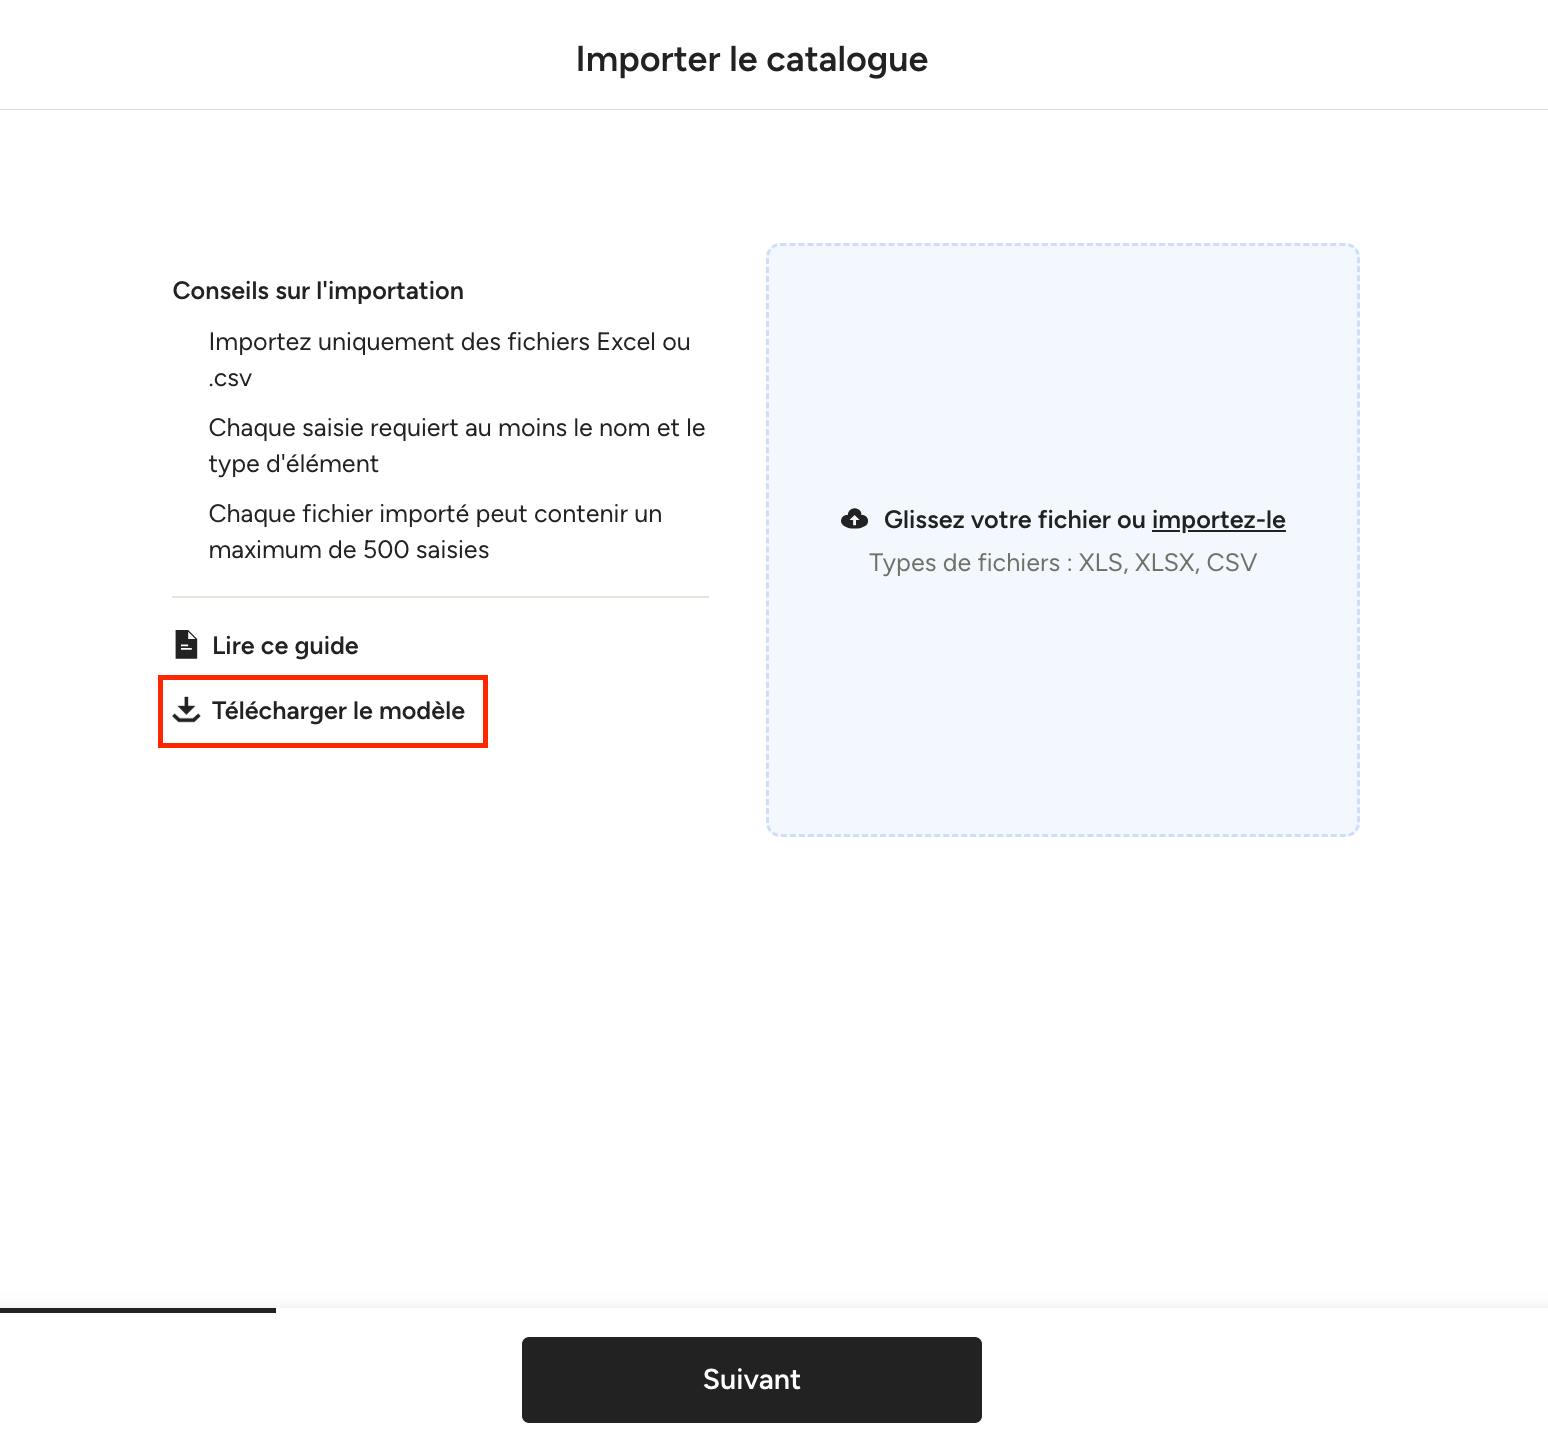The image size is (1548, 1444).
Task: Click the Glissez votre fichier ou text
Action: (x=1015, y=520)
